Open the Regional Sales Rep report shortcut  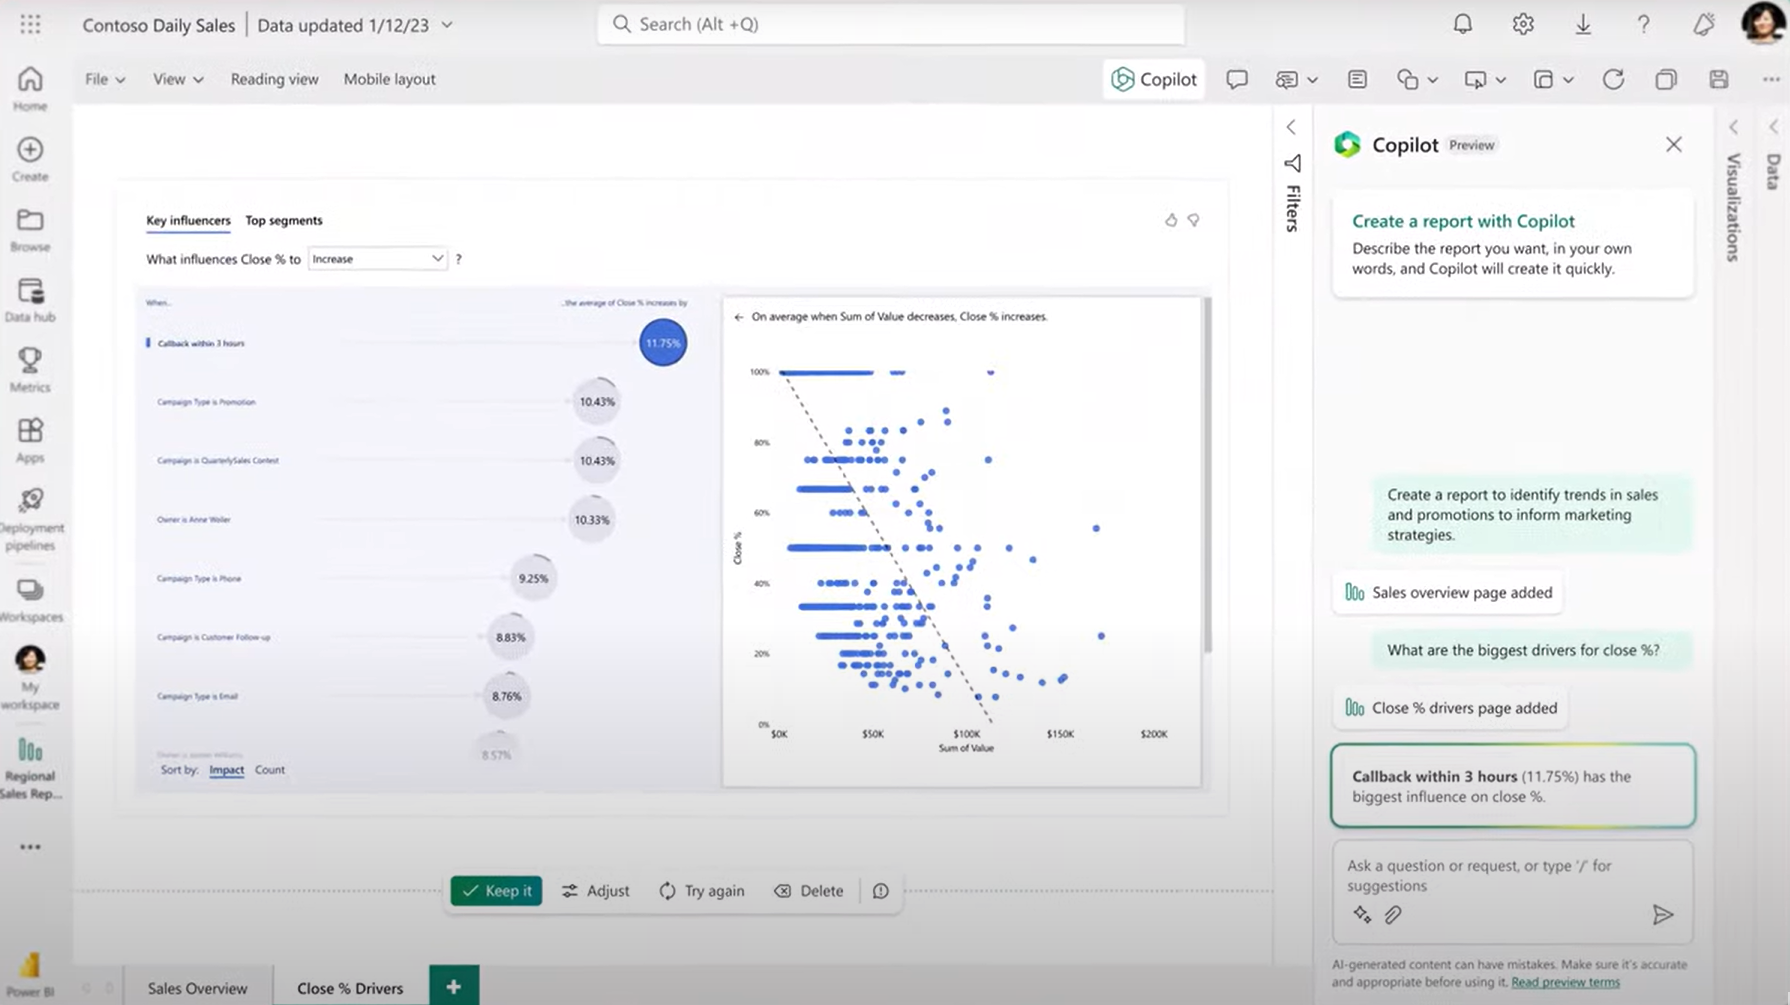30,768
